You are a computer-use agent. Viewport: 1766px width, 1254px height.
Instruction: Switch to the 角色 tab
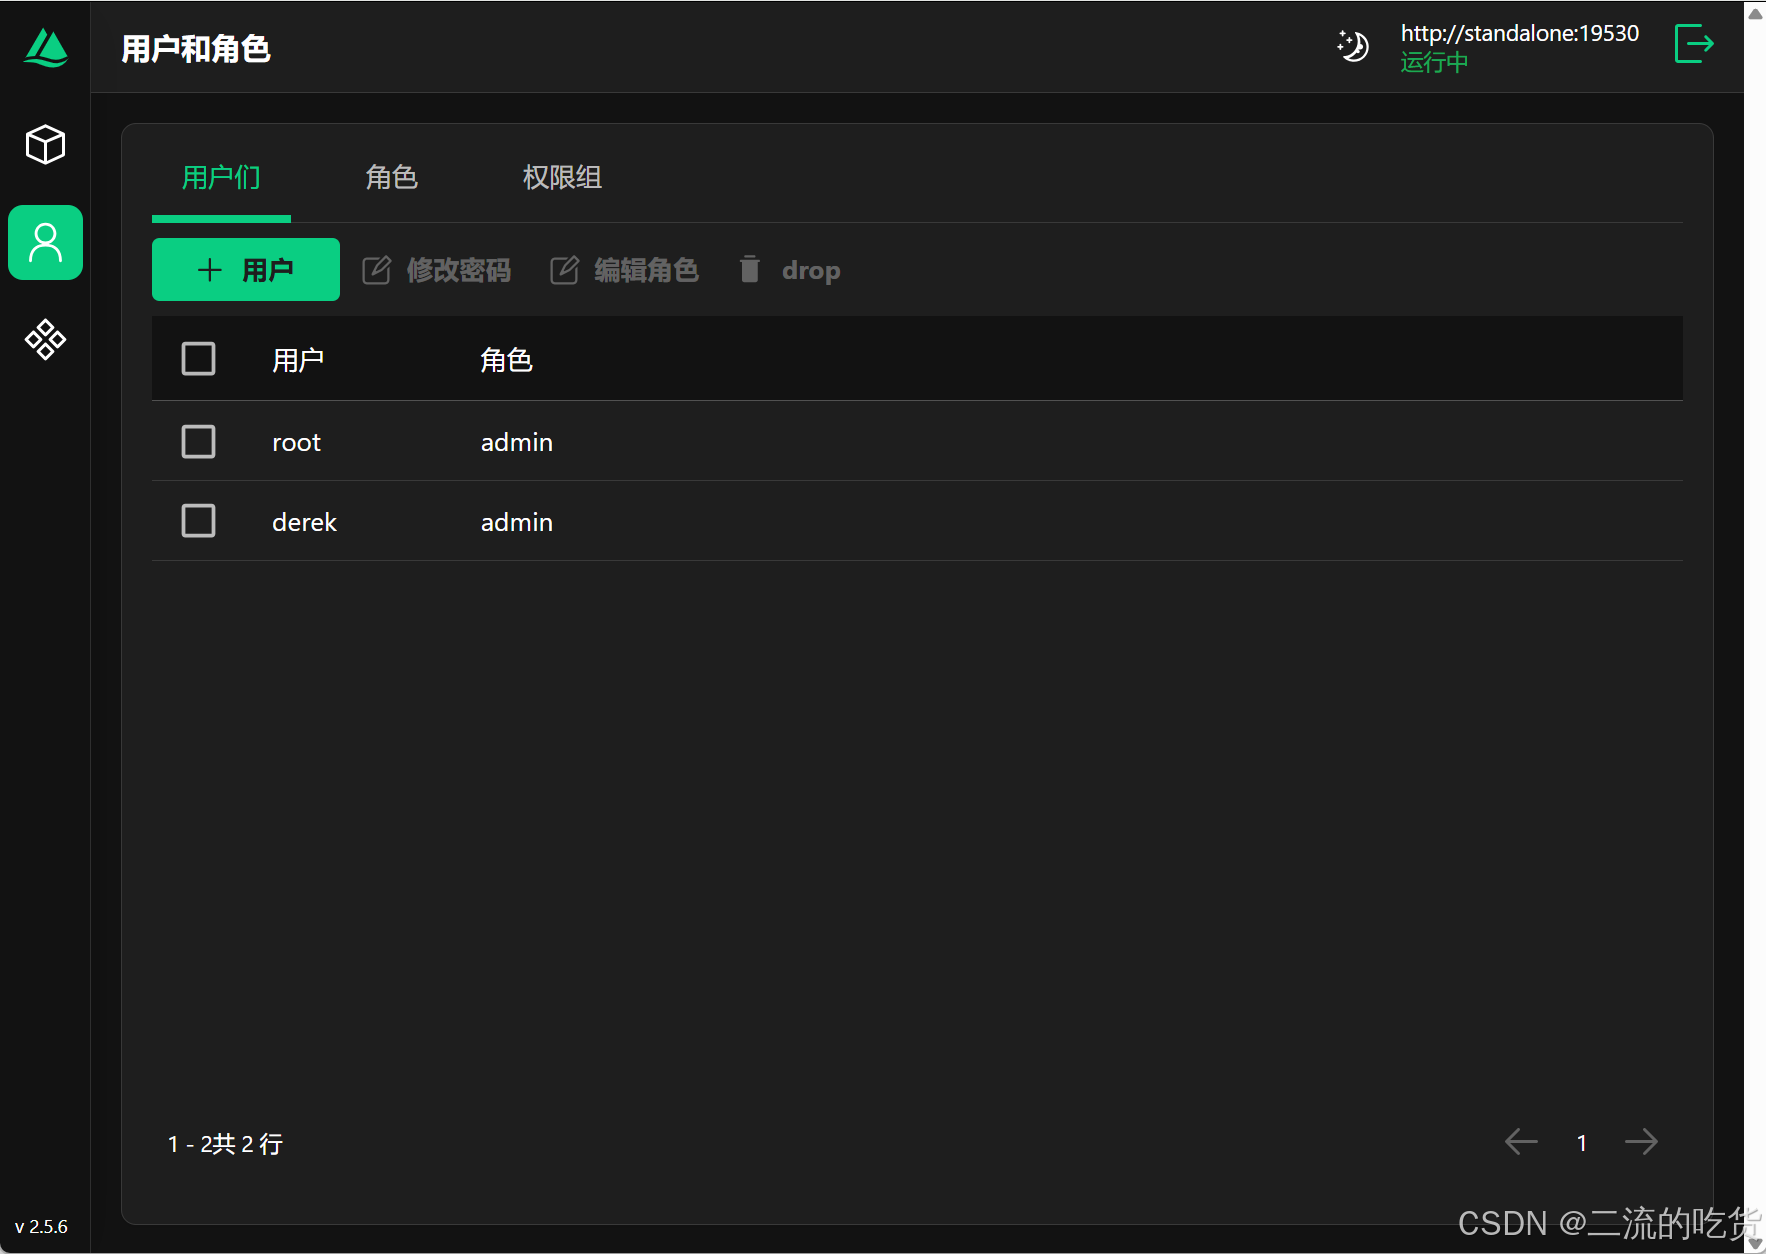coord(391,177)
